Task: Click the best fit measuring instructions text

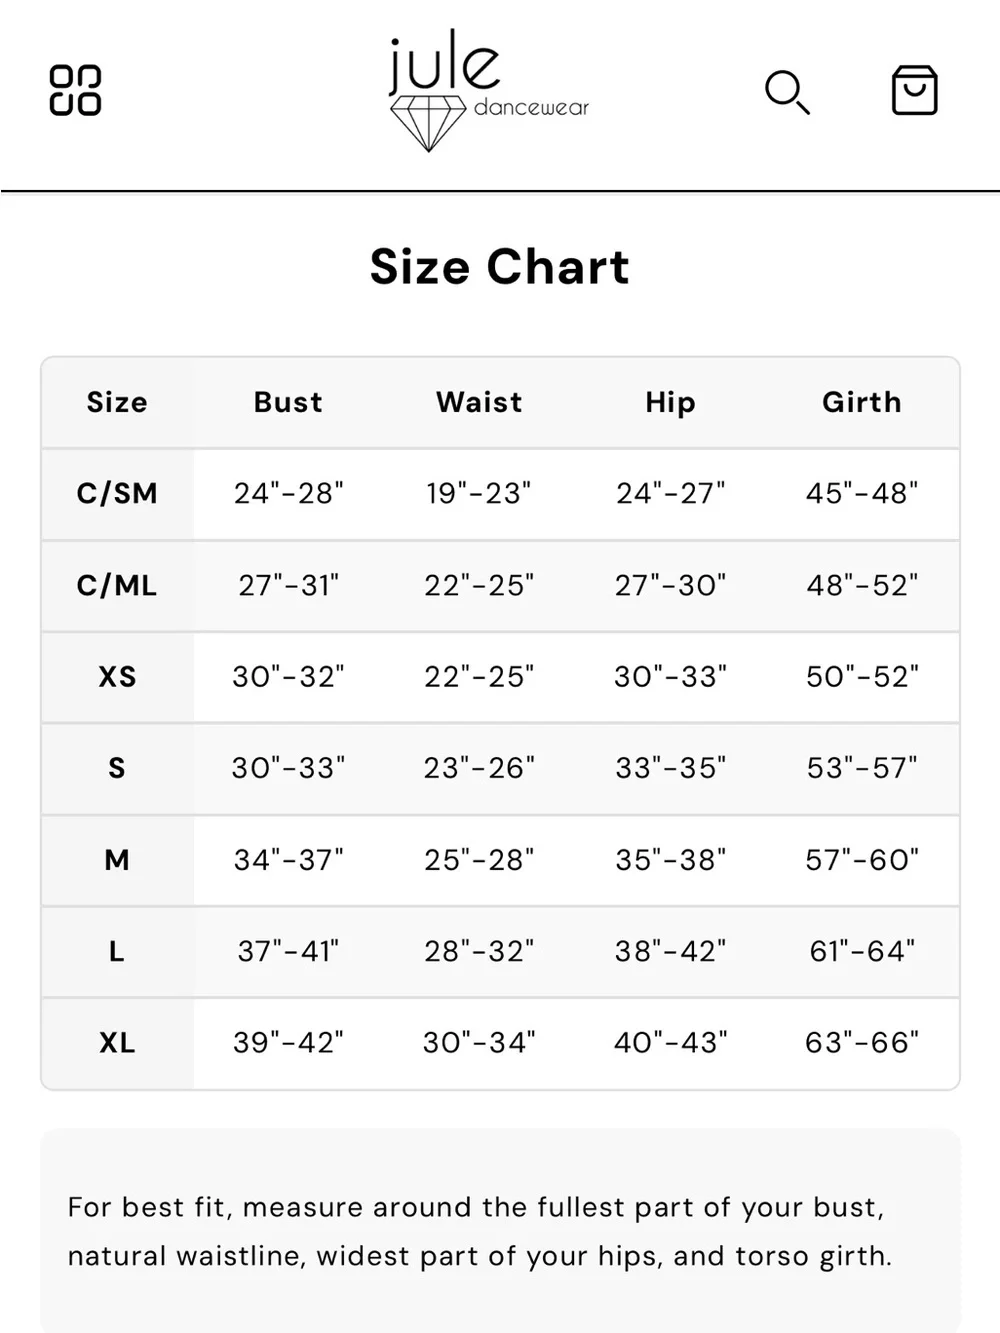Action: click(479, 1231)
